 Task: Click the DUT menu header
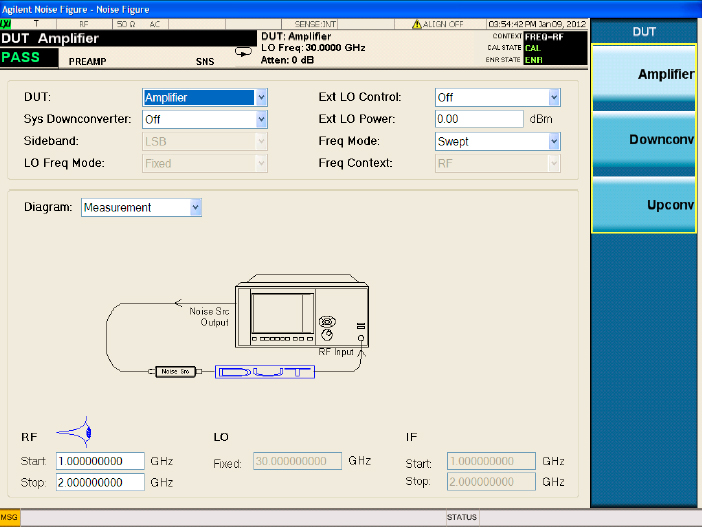coord(644,32)
